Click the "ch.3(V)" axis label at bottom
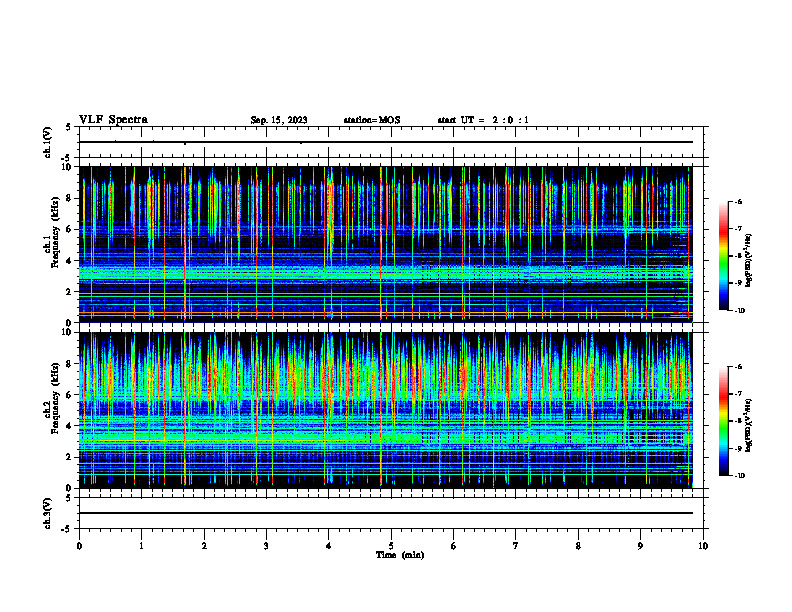Viewport: 792px width, 612px height. [47, 513]
